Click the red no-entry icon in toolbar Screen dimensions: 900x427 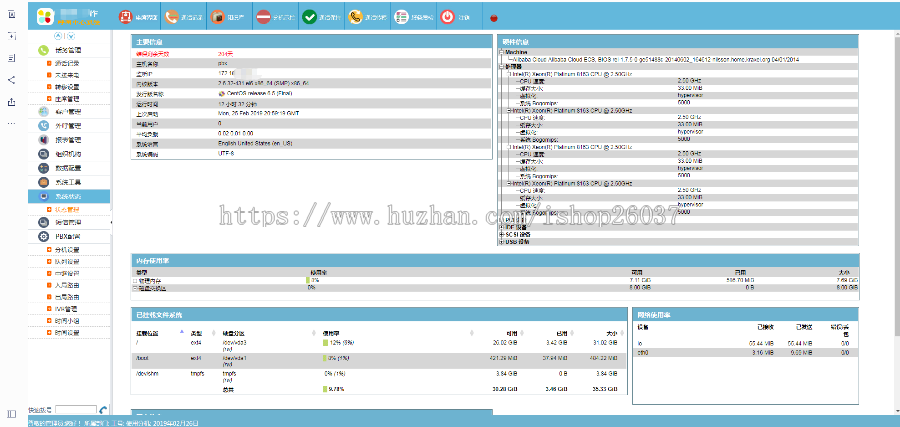pos(263,17)
